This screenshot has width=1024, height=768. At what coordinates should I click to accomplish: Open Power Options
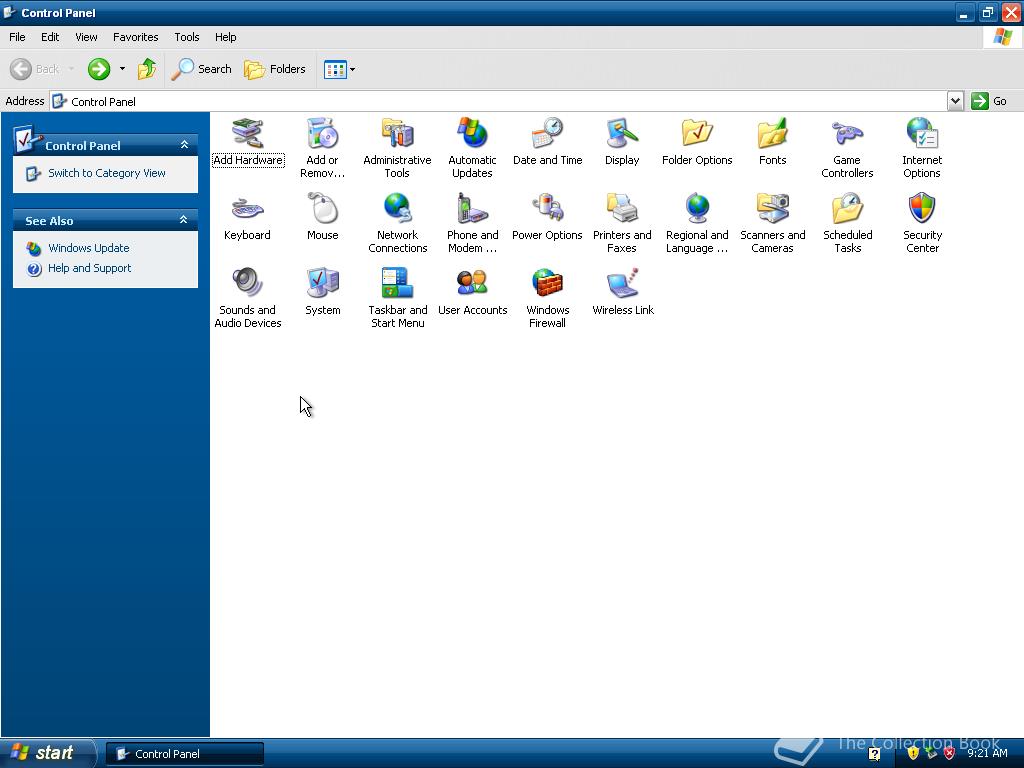click(547, 217)
